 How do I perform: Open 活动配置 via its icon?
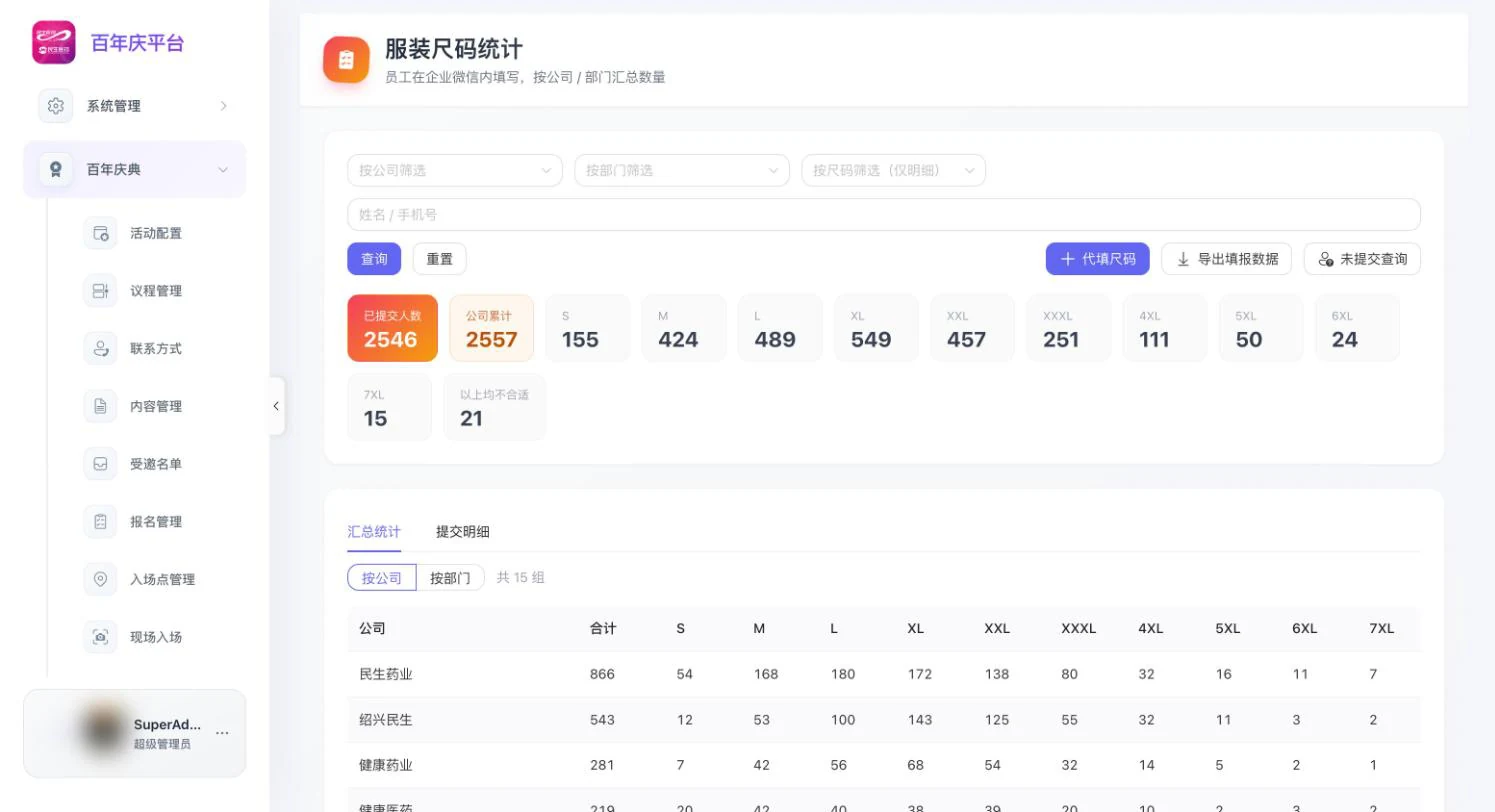click(100, 233)
